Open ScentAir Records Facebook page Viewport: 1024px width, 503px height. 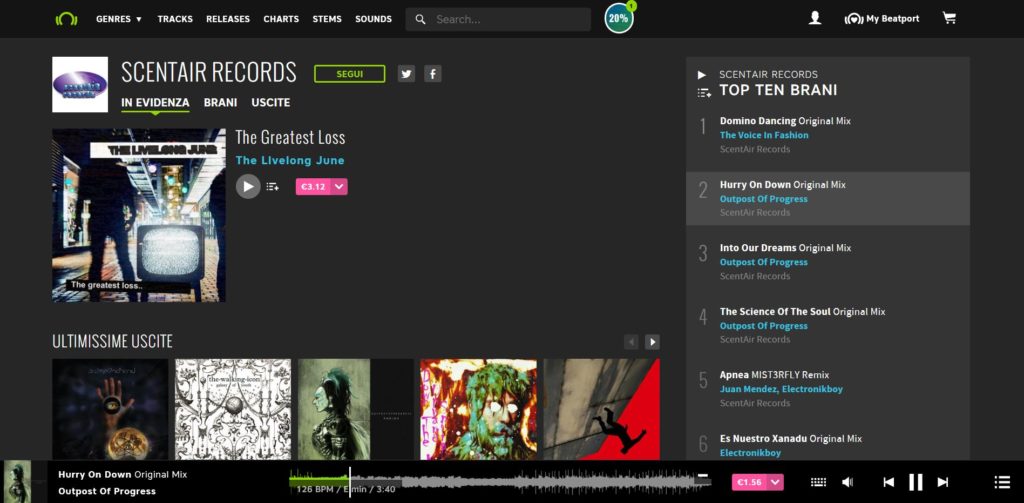point(432,74)
